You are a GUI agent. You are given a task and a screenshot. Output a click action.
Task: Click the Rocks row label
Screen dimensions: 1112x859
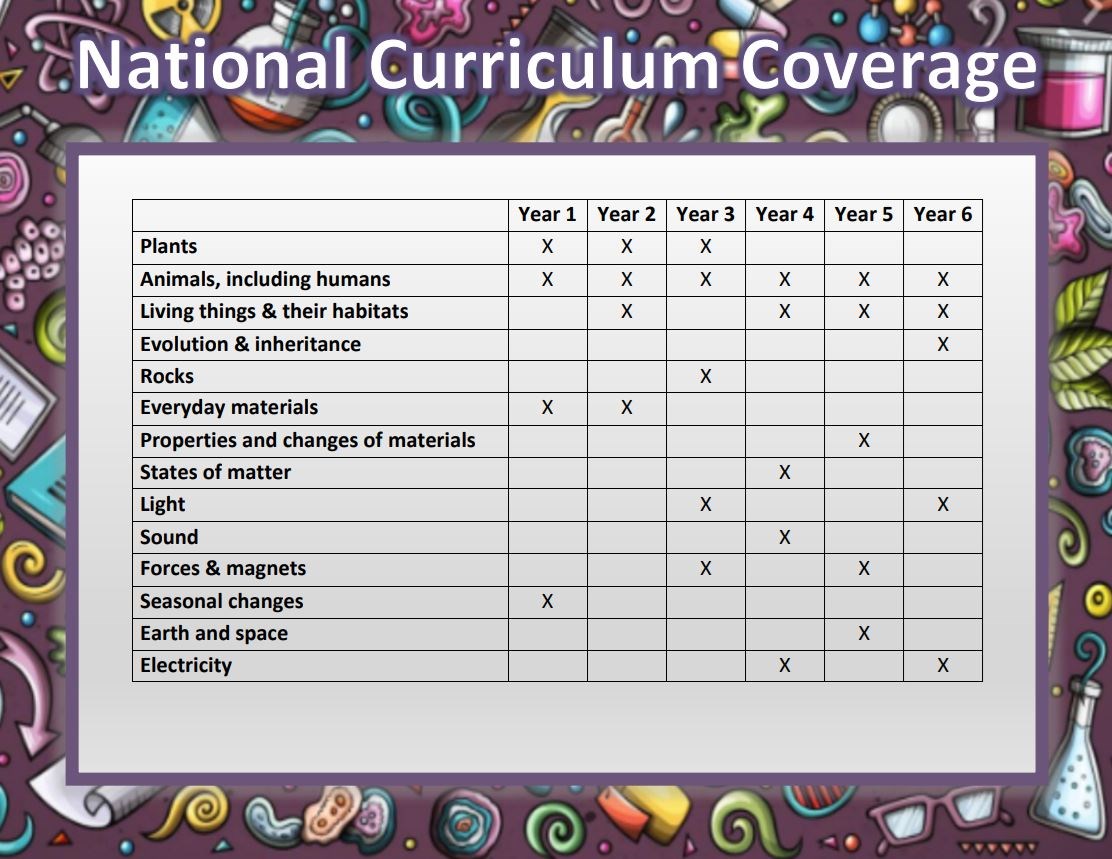(167, 376)
